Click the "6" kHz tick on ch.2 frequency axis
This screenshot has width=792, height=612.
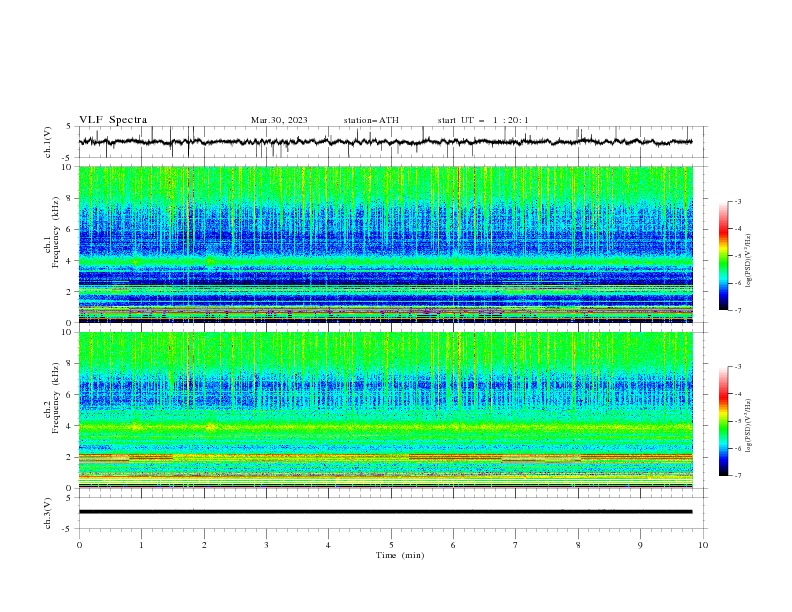(70, 394)
